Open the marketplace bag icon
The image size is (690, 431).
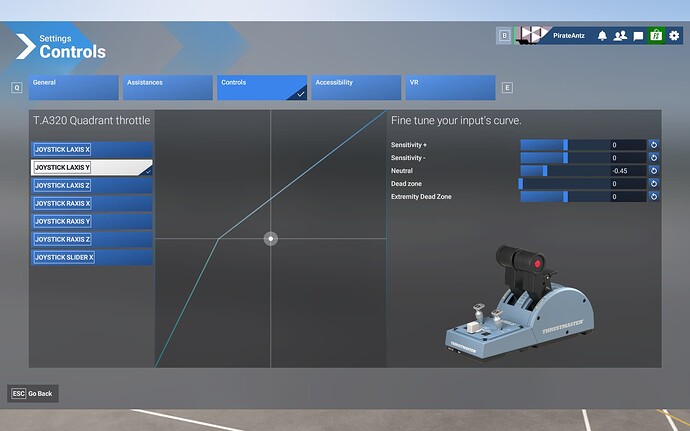(656, 36)
